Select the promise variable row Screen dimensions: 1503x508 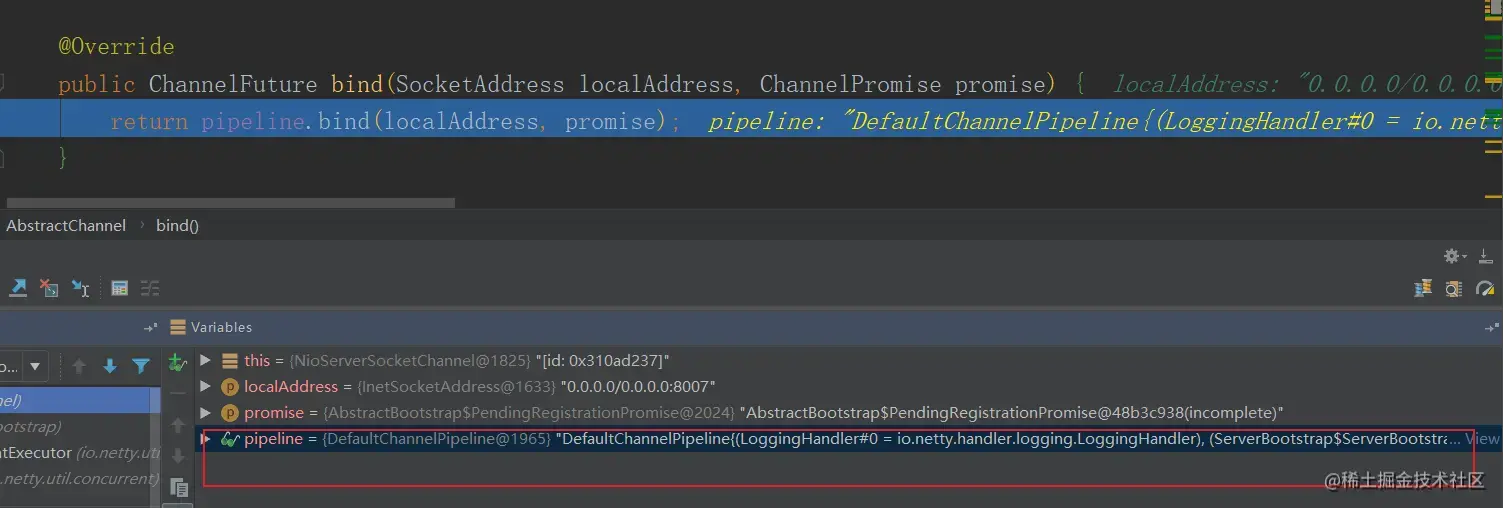pyautogui.click(x=848, y=412)
